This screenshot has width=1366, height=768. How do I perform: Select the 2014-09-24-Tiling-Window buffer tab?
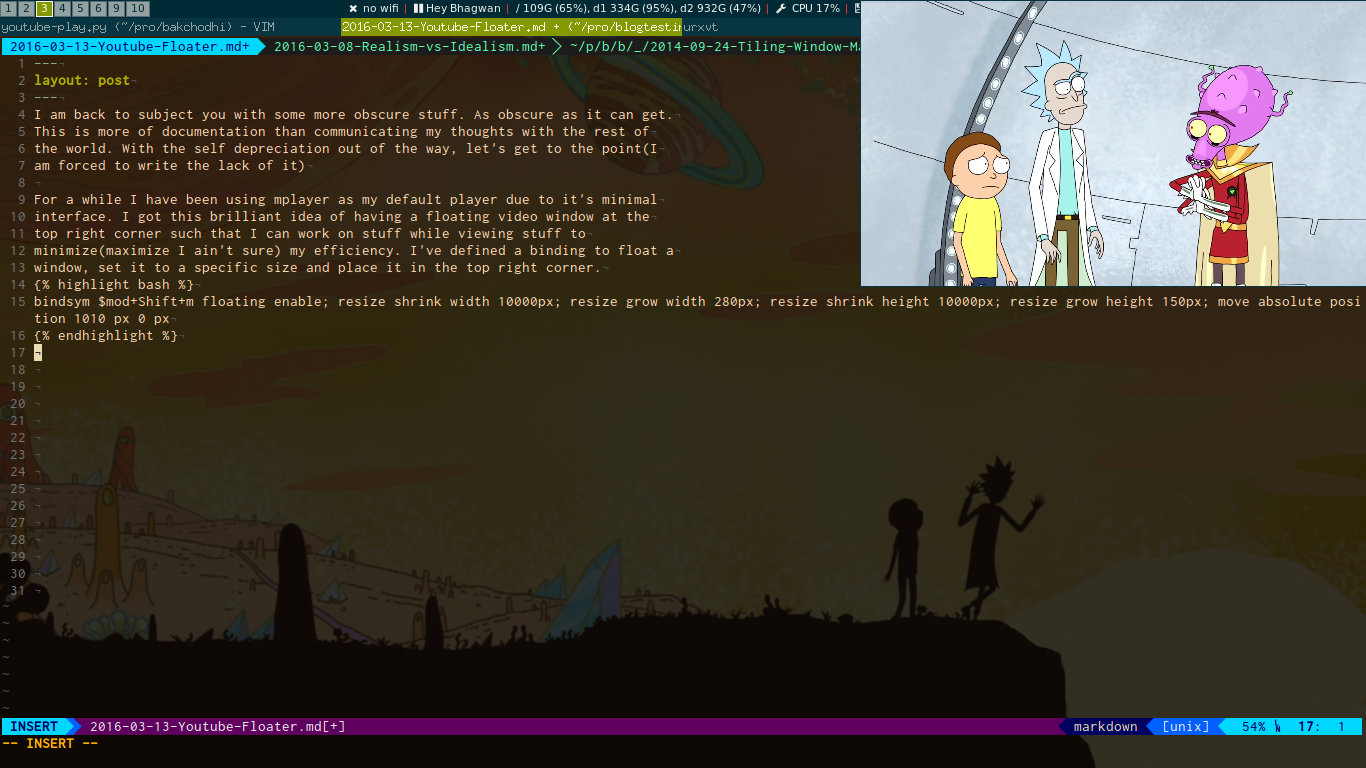coord(715,46)
